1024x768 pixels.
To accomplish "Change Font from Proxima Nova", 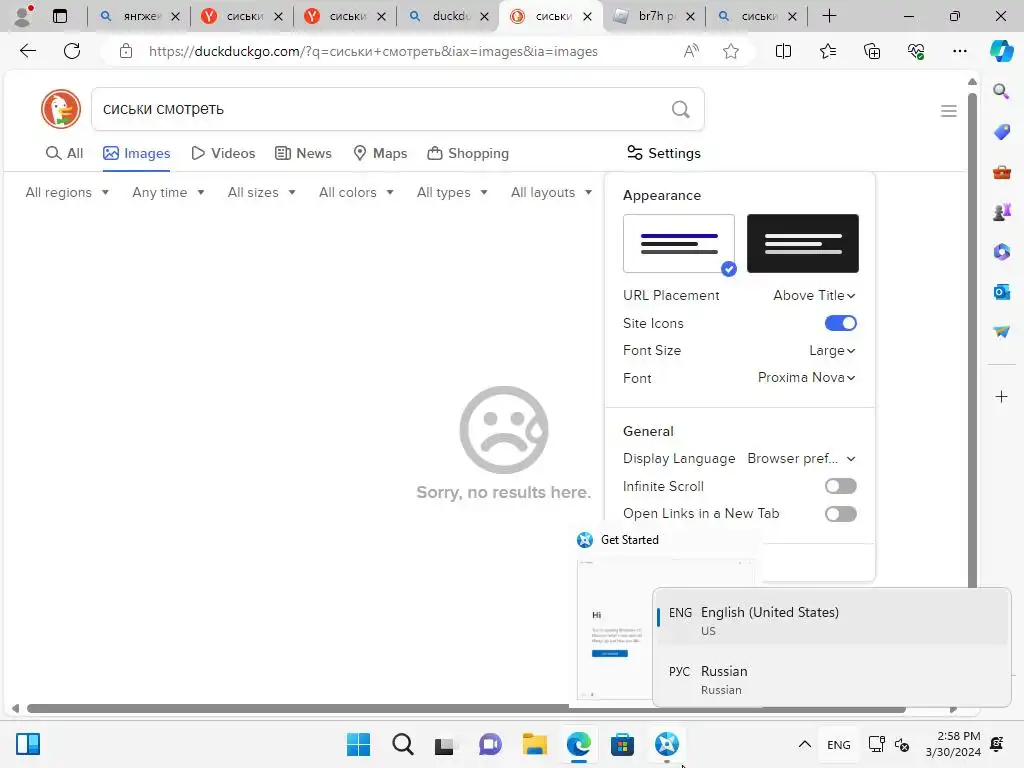I will click(x=807, y=377).
